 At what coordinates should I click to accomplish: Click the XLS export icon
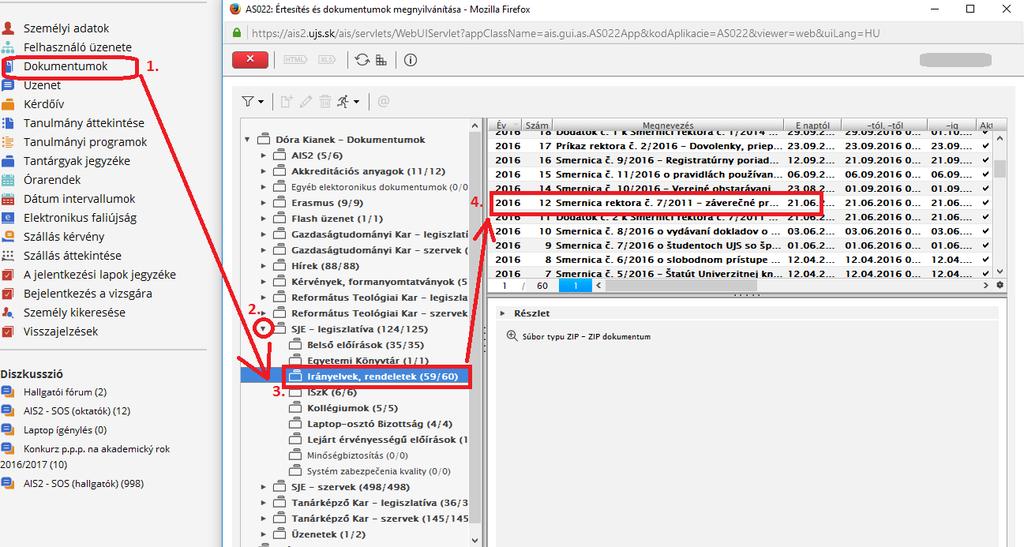tap(327, 60)
